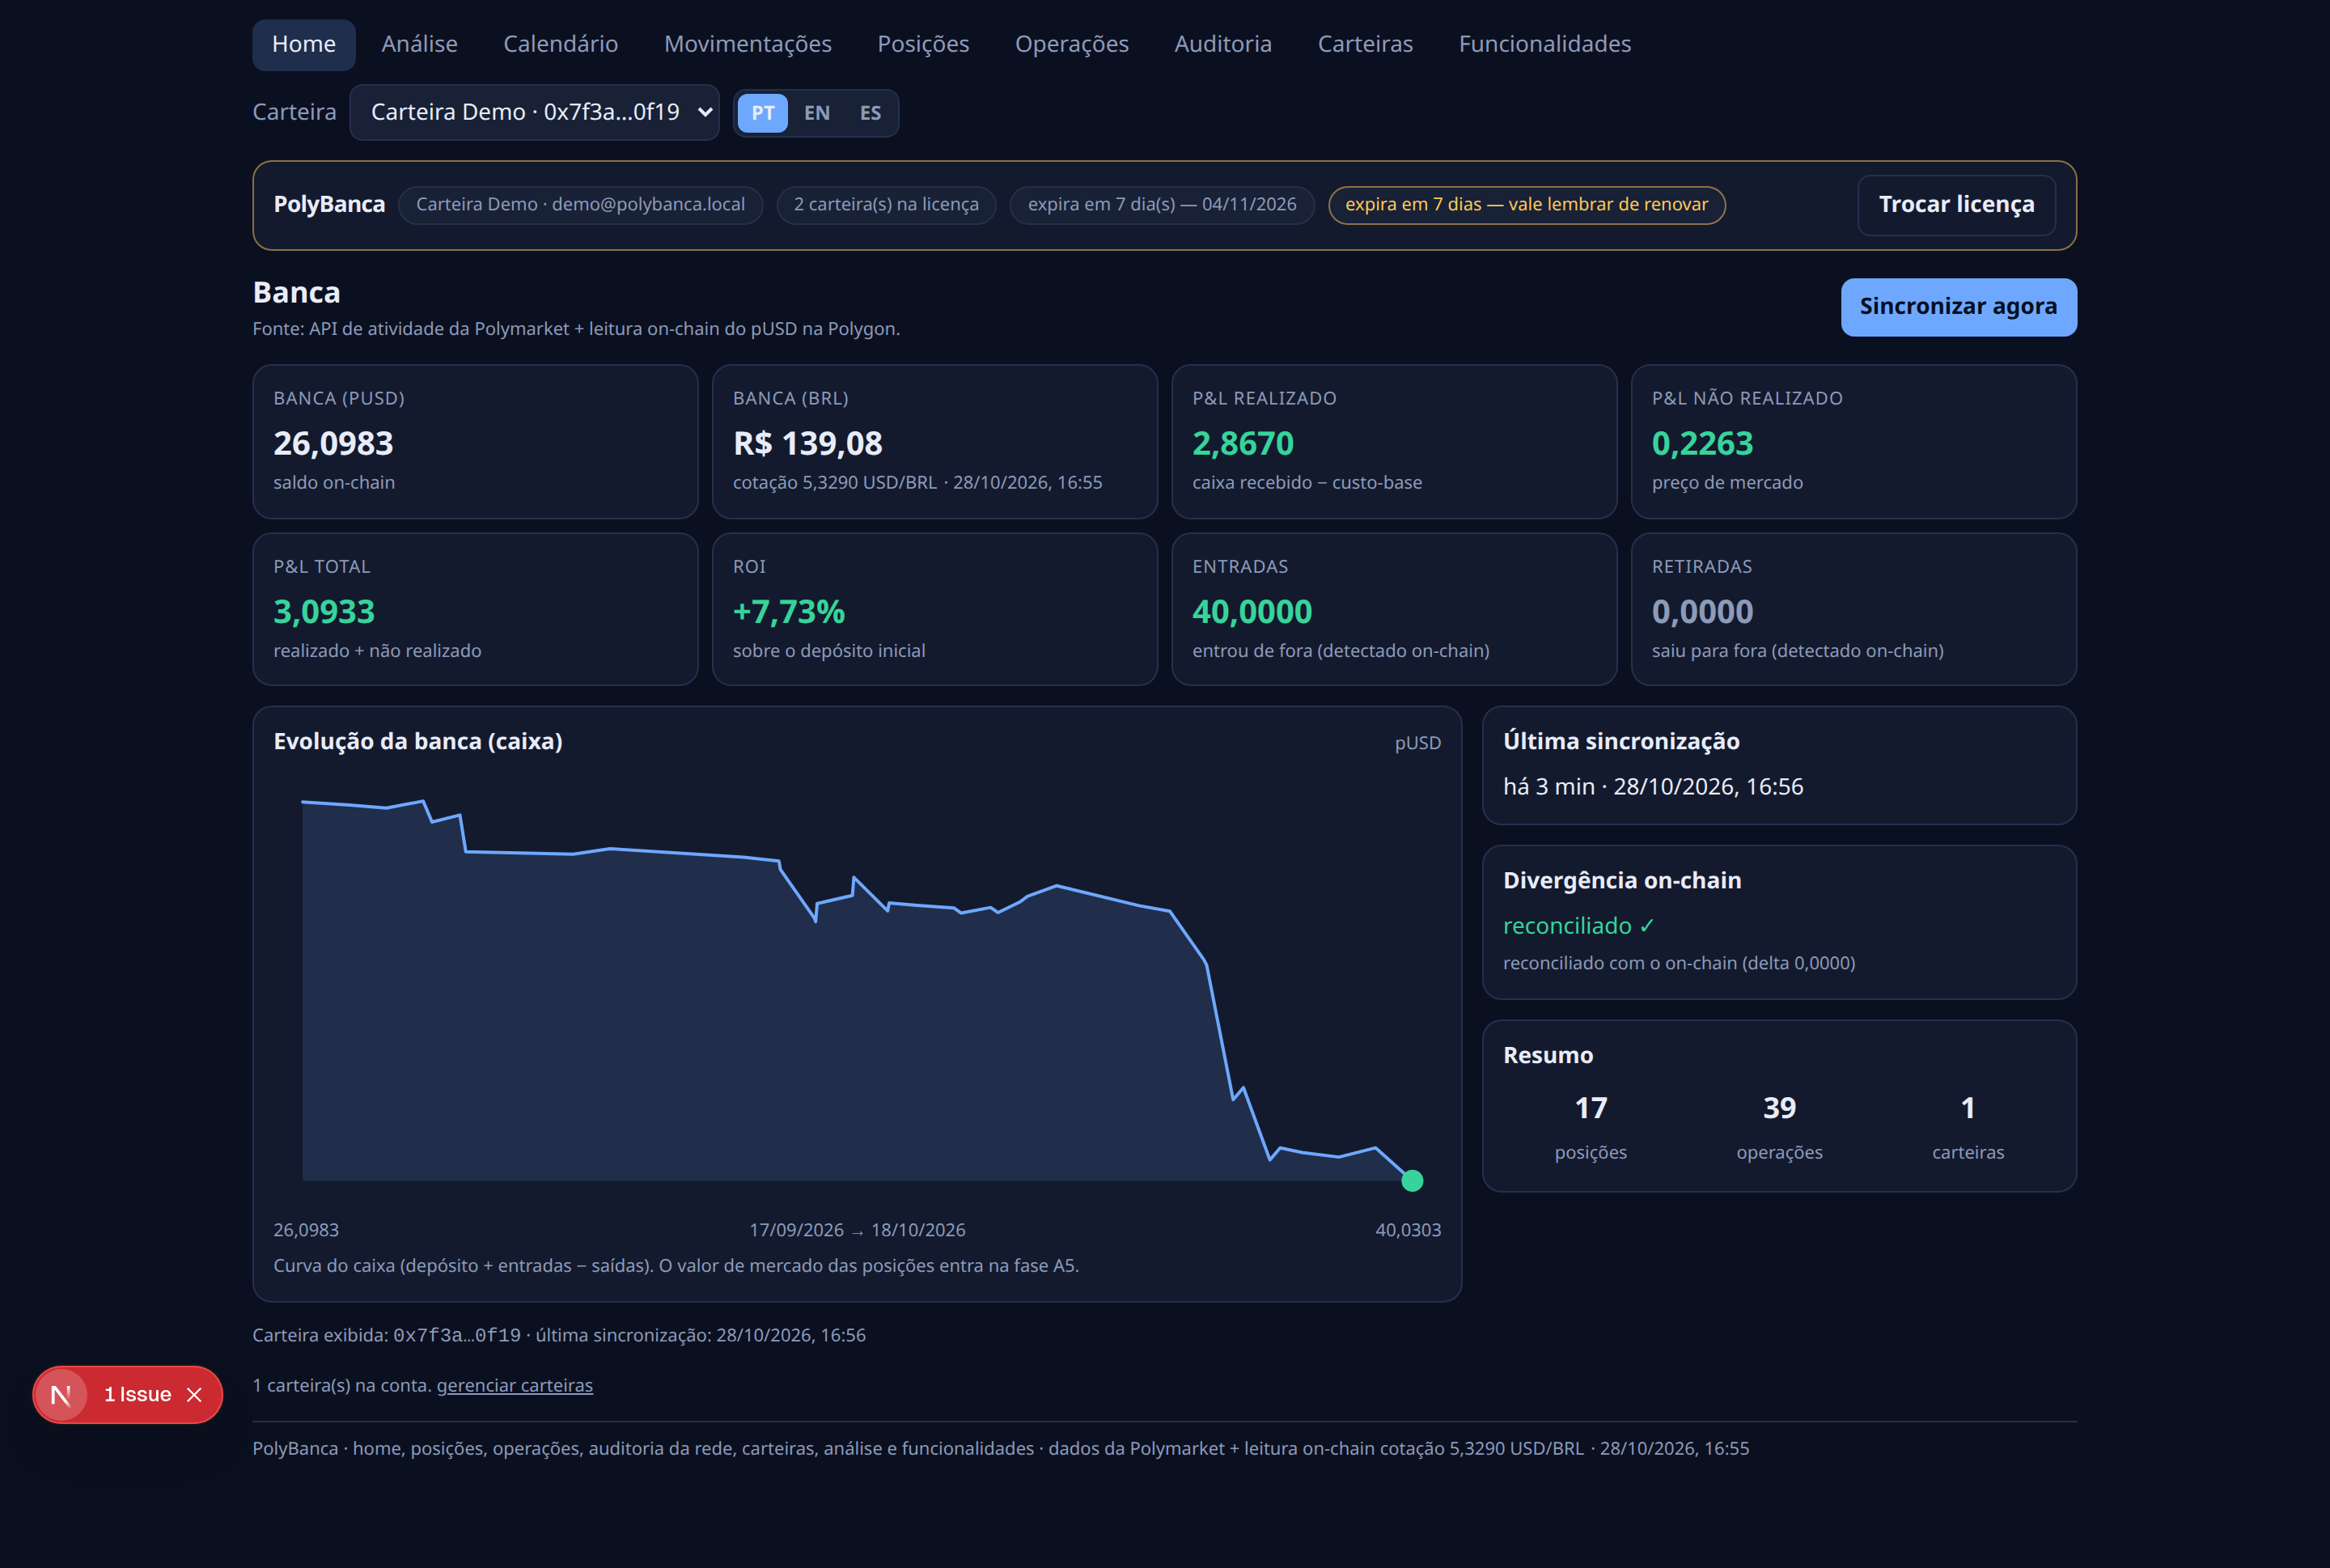Switch language to ES
This screenshot has height=1568, width=2330.
tap(871, 113)
